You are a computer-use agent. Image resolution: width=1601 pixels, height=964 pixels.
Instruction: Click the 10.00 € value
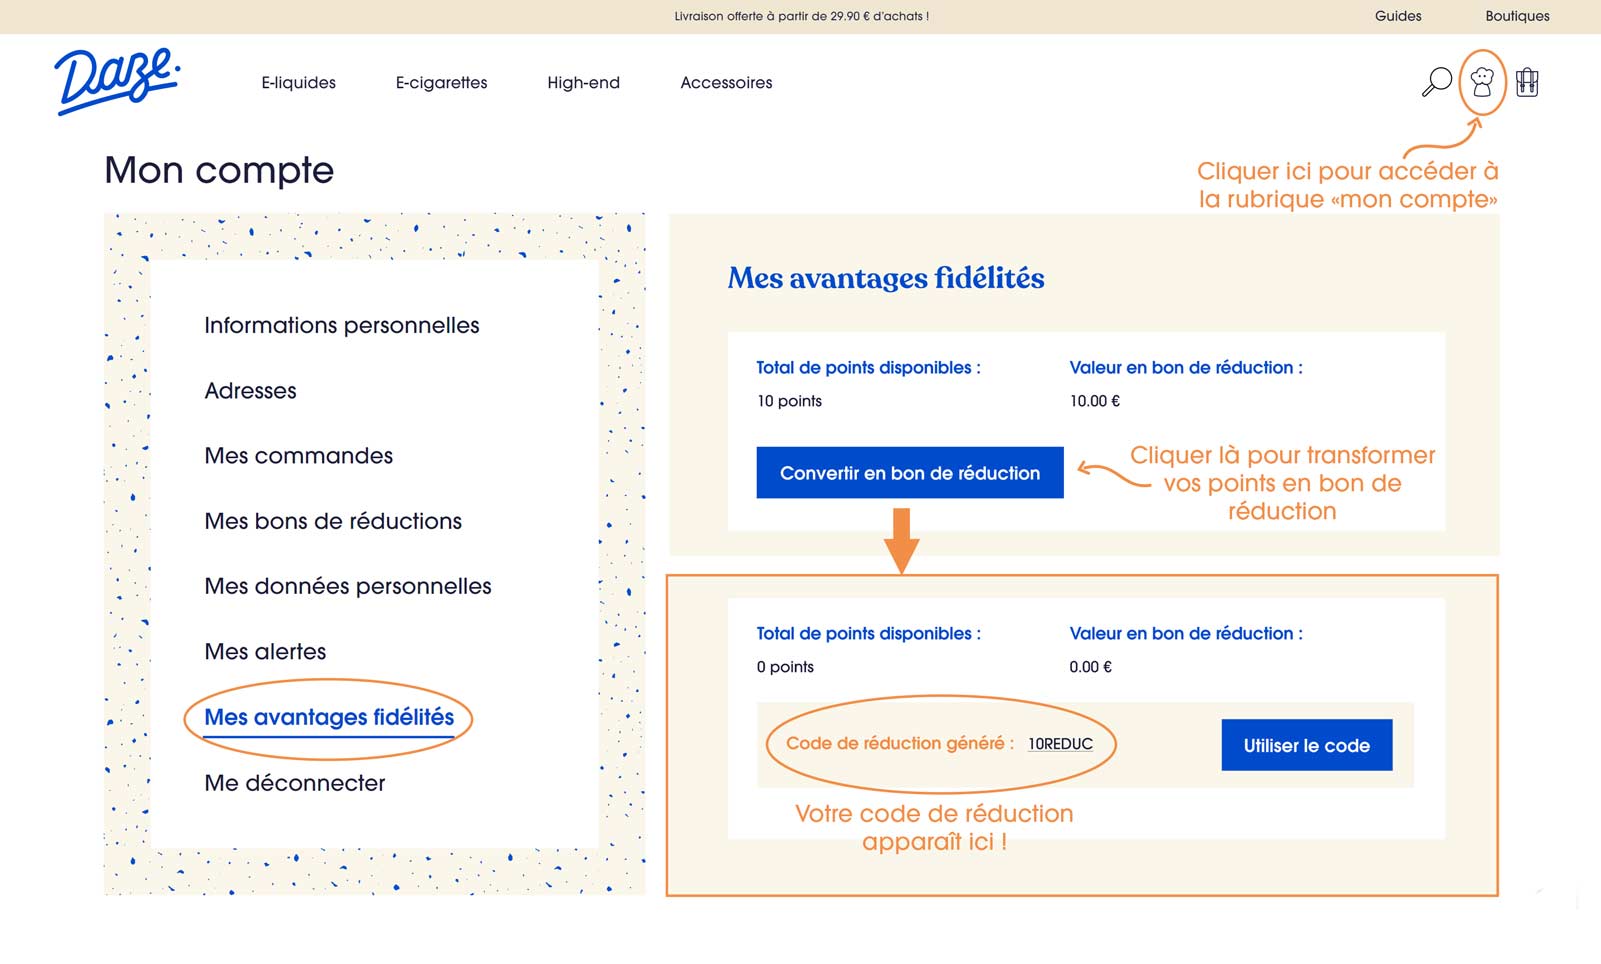1094,401
